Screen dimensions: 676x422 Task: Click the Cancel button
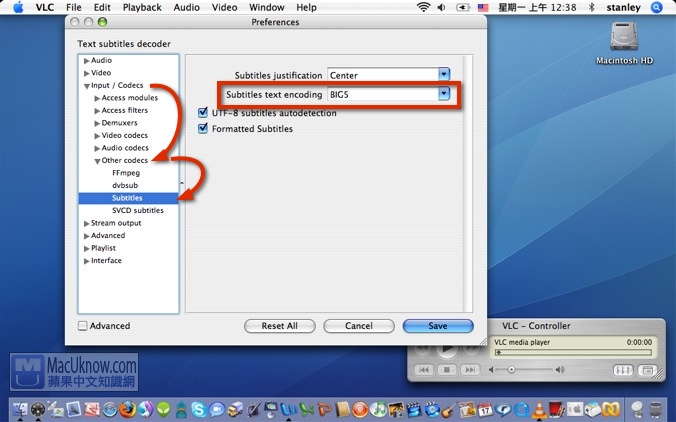pos(359,326)
